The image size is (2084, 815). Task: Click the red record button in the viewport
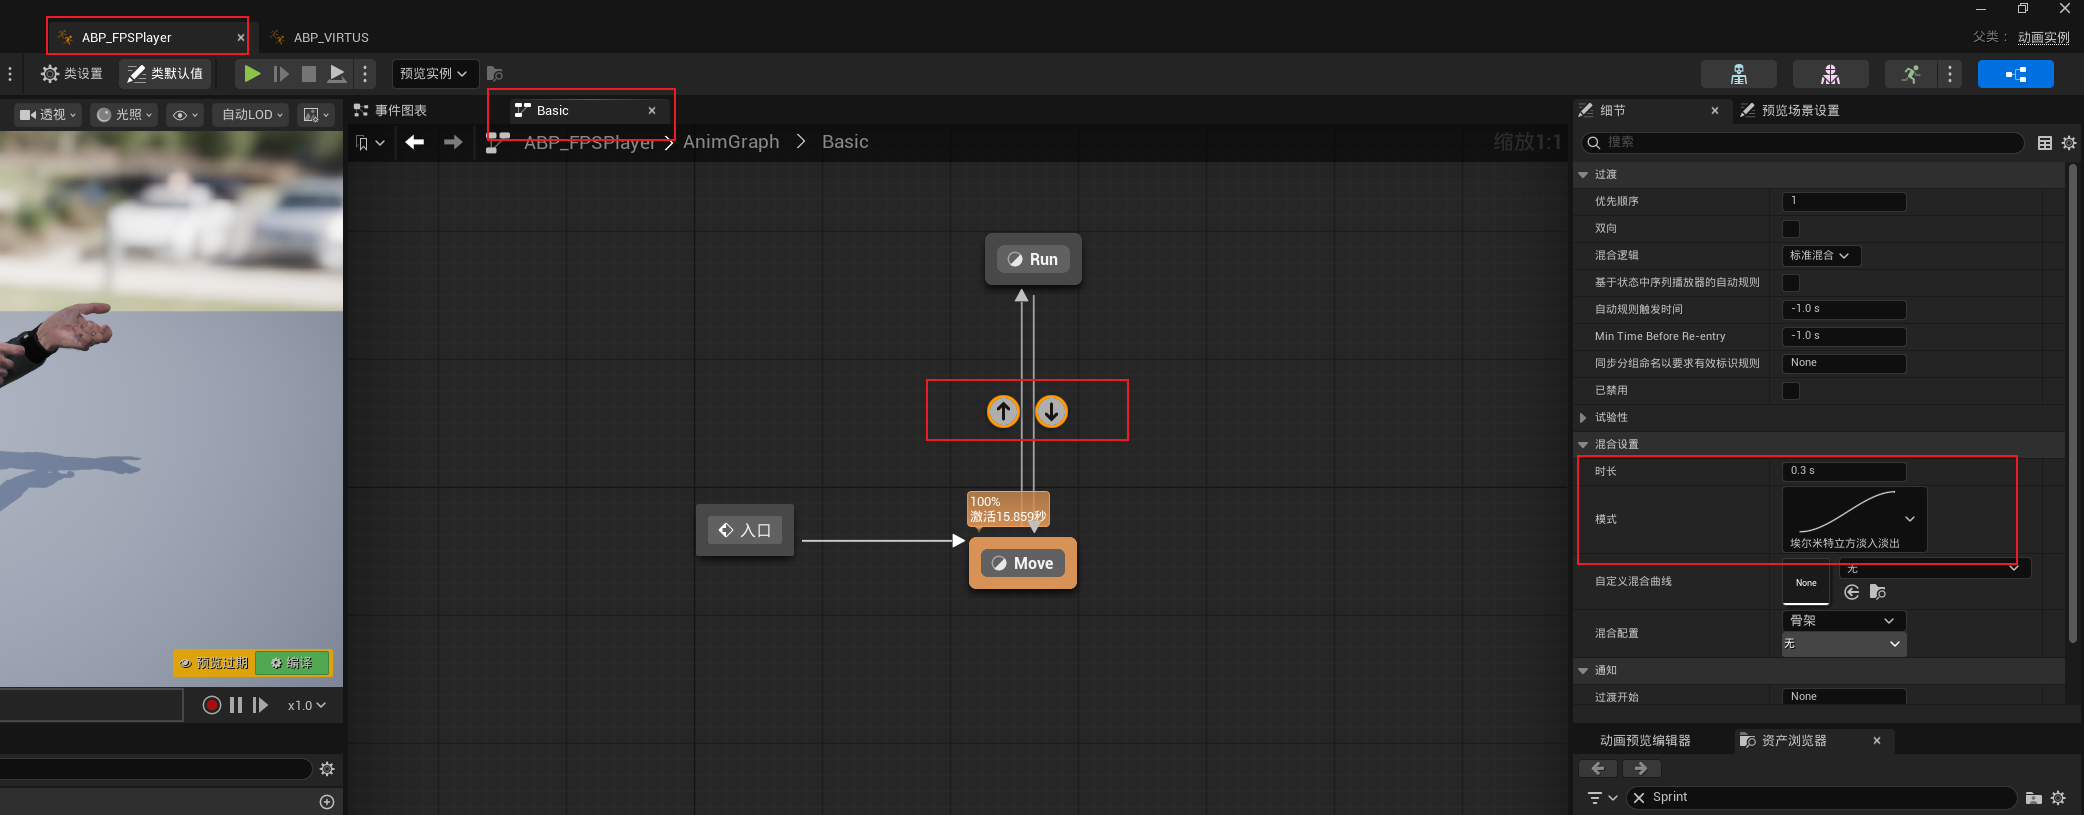pos(211,705)
